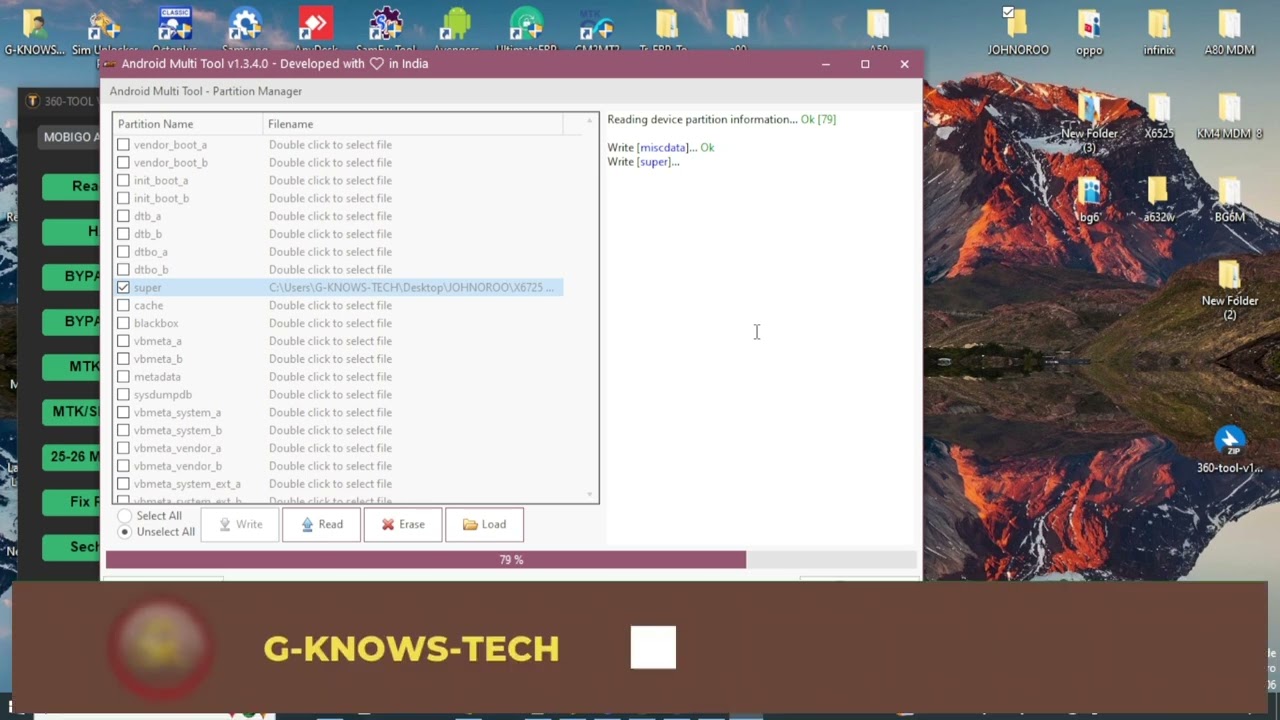This screenshot has width=1280, height=720.
Task: Launch AnyDesk from the desktop
Action: click(315, 30)
